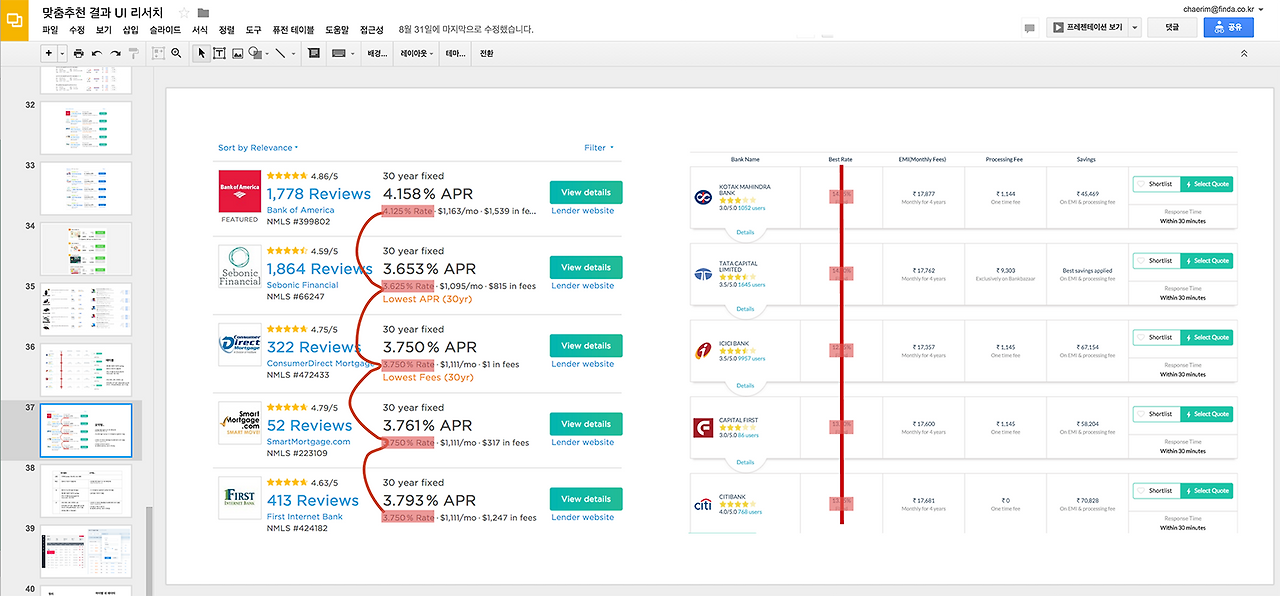
Task: Collapse the toolbar with the double chevron
Action: (1244, 53)
